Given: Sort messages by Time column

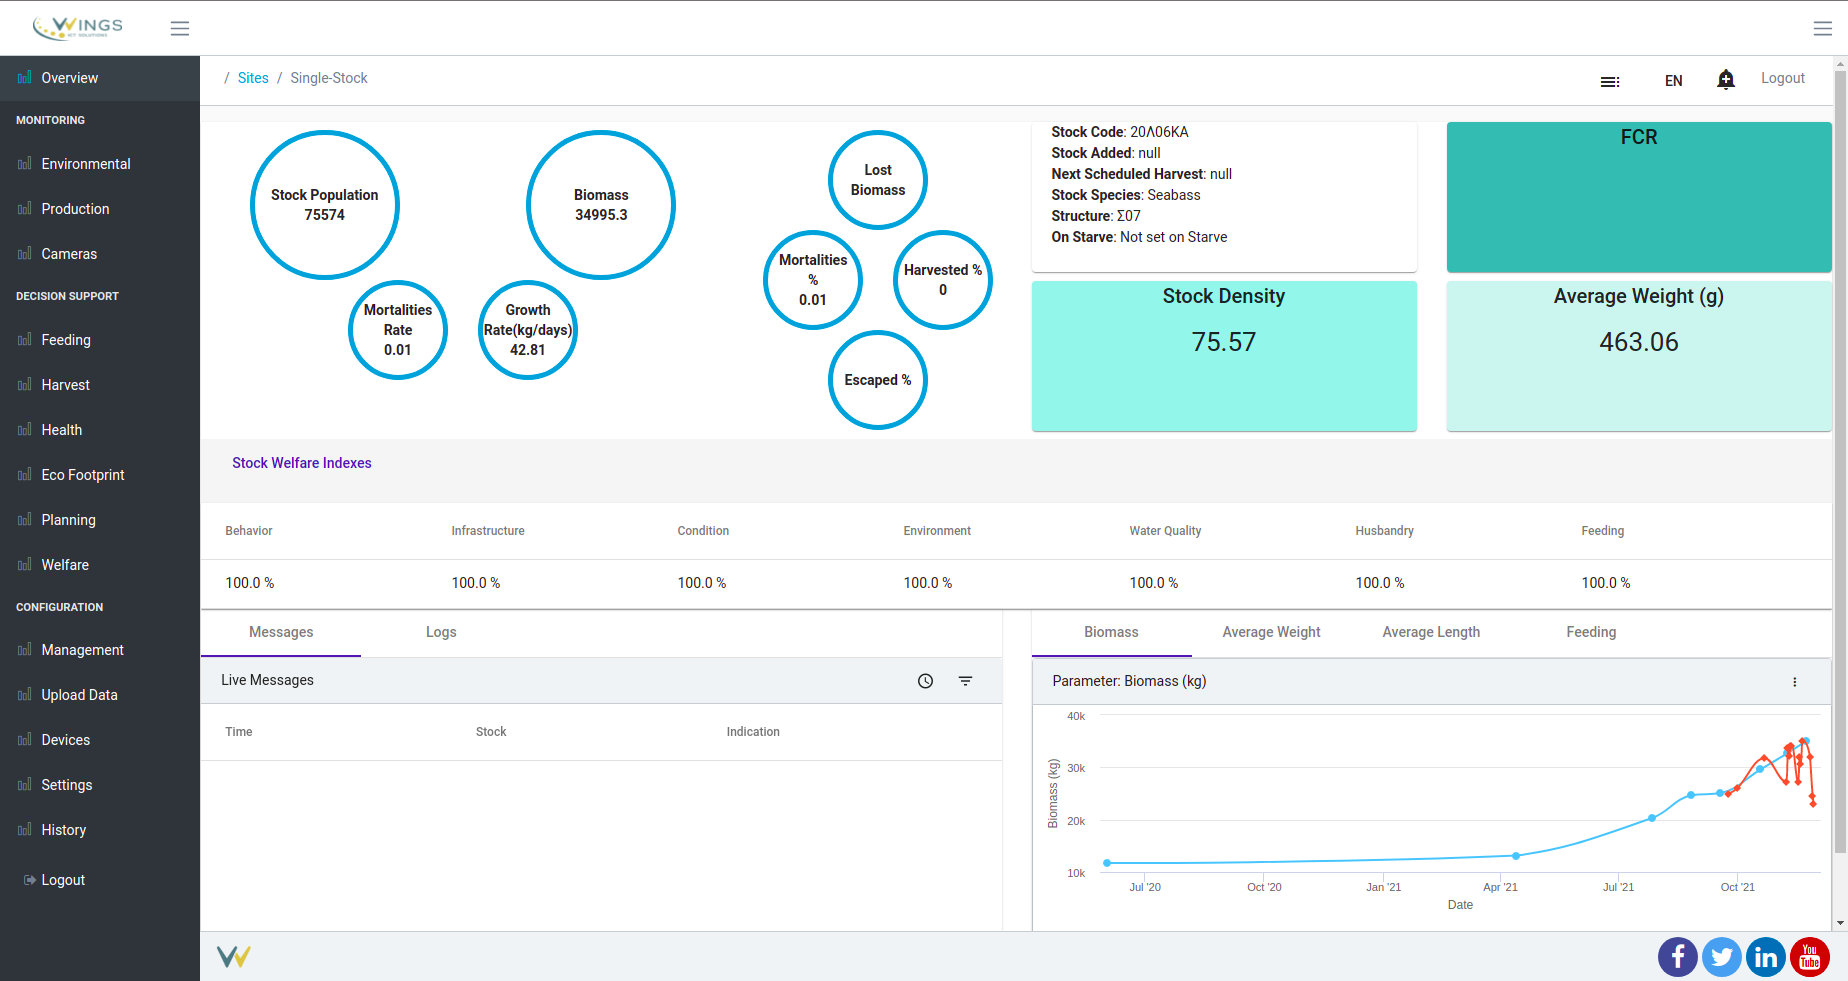Looking at the screenshot, I should [239, 732].
